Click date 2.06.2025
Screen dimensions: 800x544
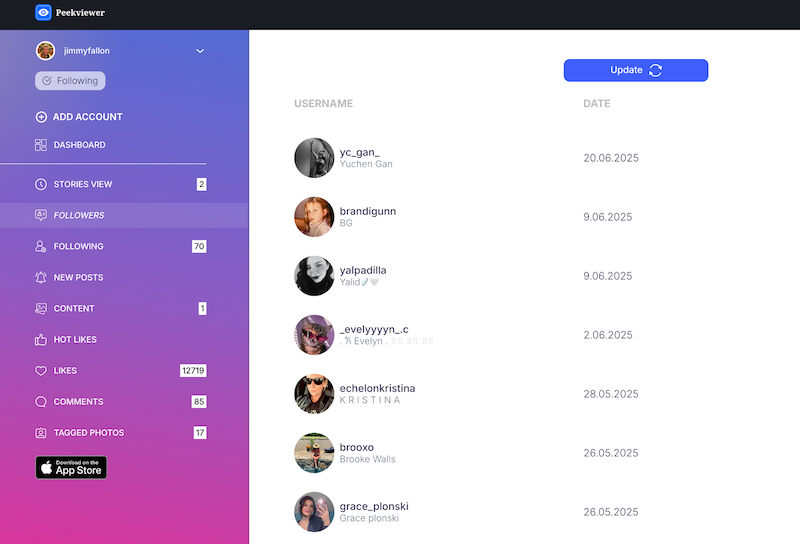[x=608, y=335]
